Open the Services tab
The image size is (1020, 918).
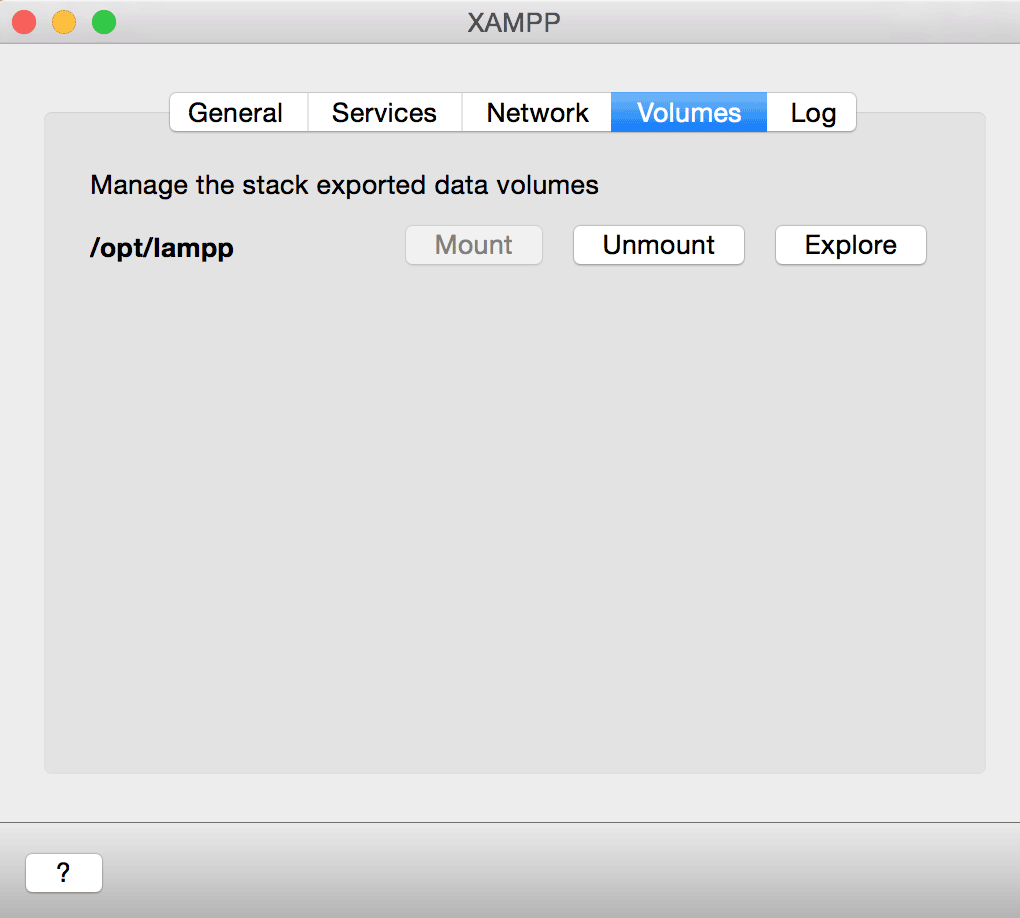coord(384,113)
